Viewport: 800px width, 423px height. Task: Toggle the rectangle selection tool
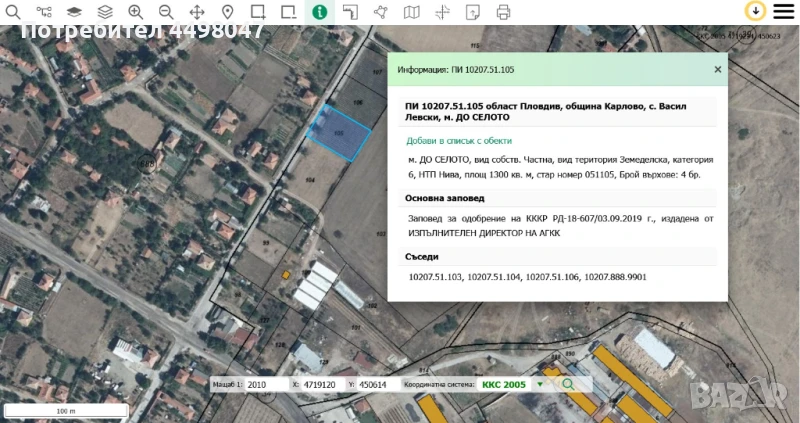click(x=258, y=12)
